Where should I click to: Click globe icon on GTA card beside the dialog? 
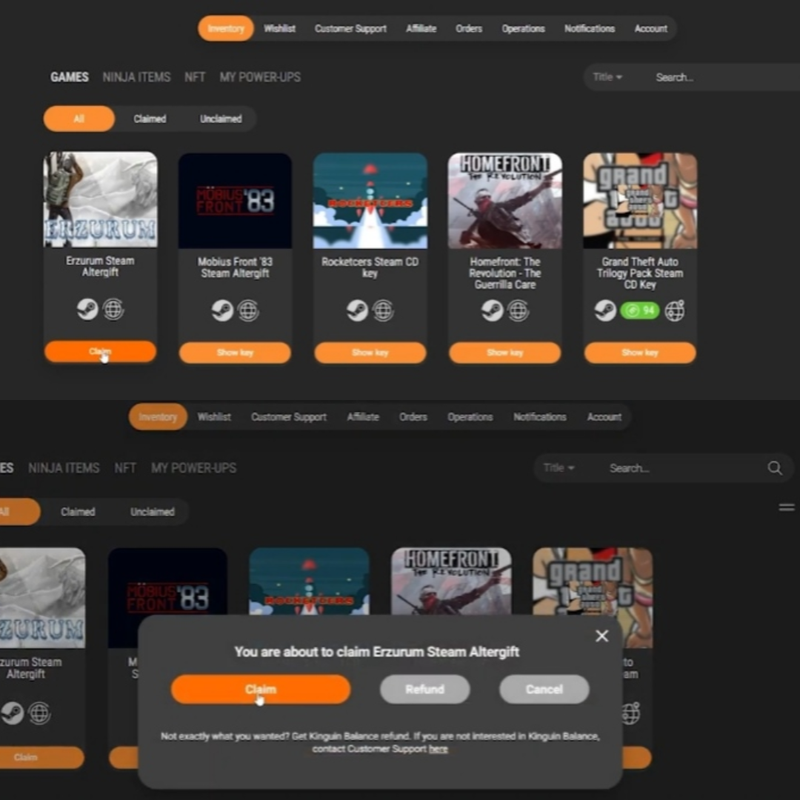point(631,713)
